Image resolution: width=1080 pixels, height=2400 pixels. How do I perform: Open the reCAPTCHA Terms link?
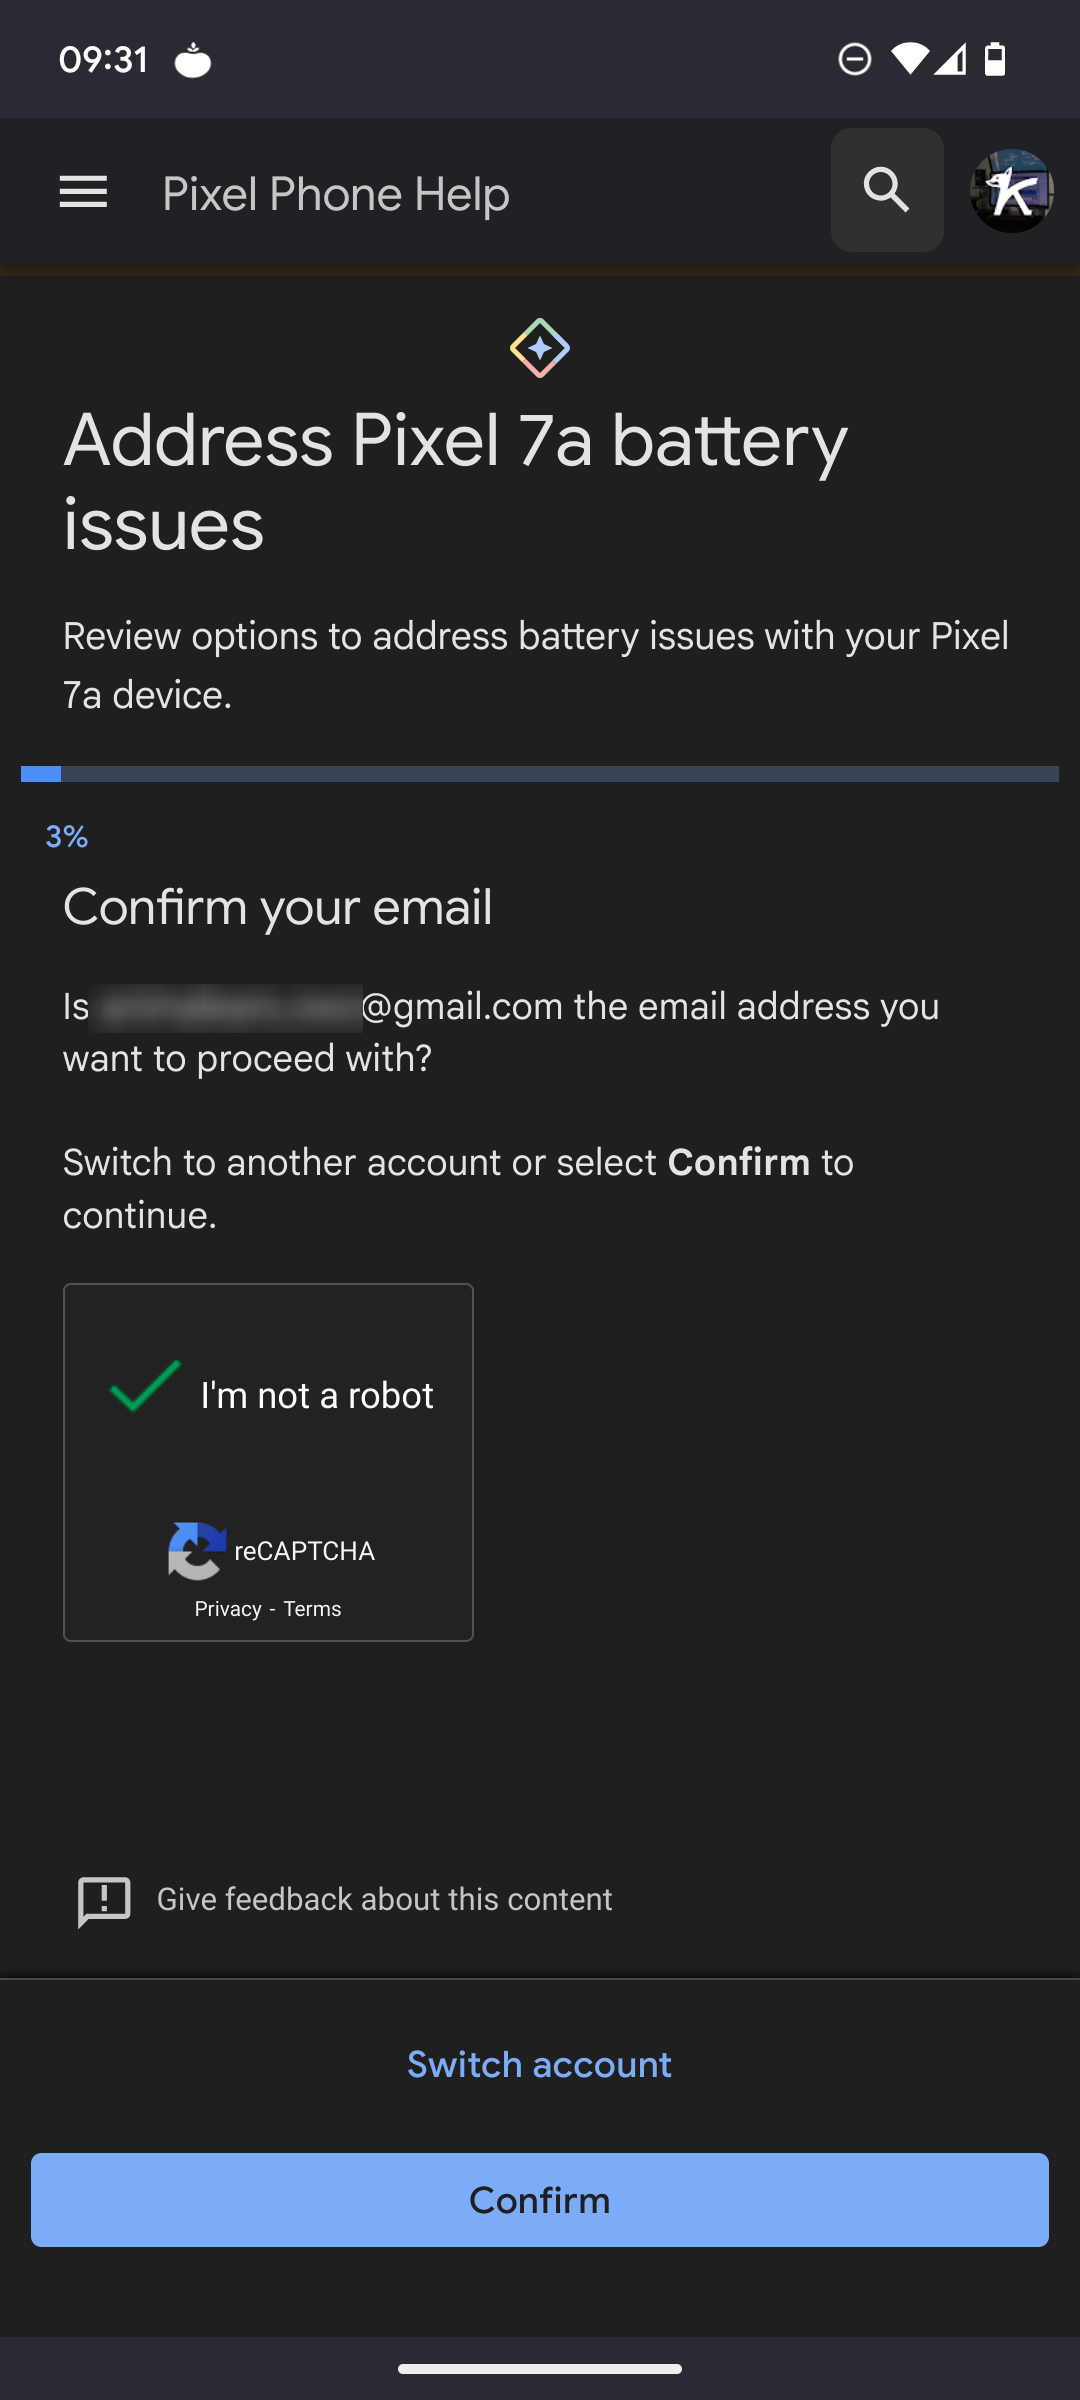coord(312,1609)
